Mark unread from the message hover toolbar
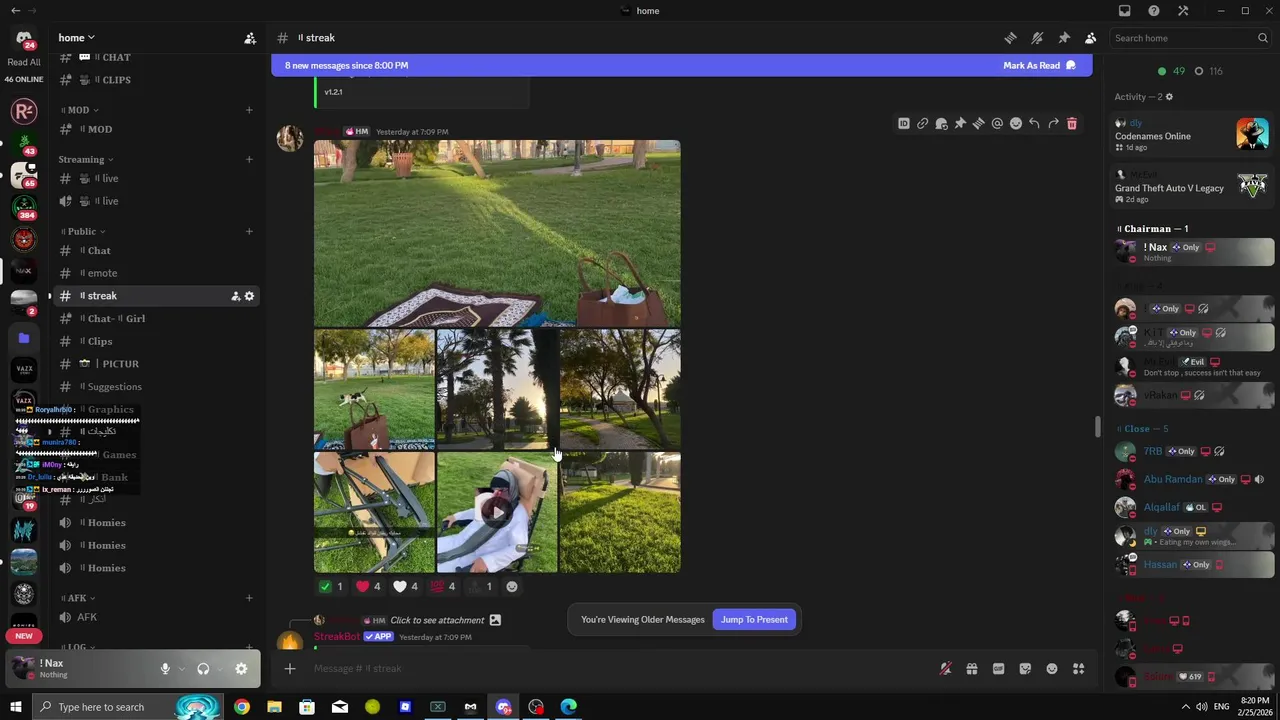The width and height of the screenshot is (1280, 720). [x=941, y=124]
